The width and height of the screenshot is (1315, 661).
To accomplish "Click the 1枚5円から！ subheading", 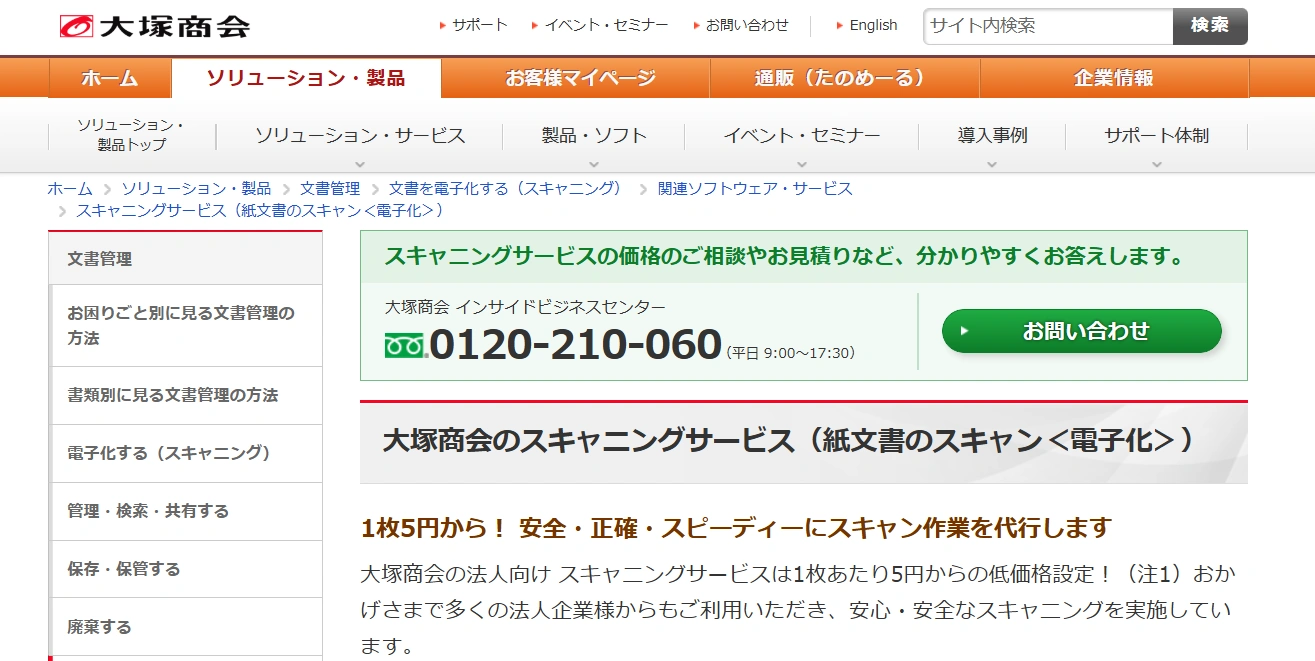I will tap(736, 527).
